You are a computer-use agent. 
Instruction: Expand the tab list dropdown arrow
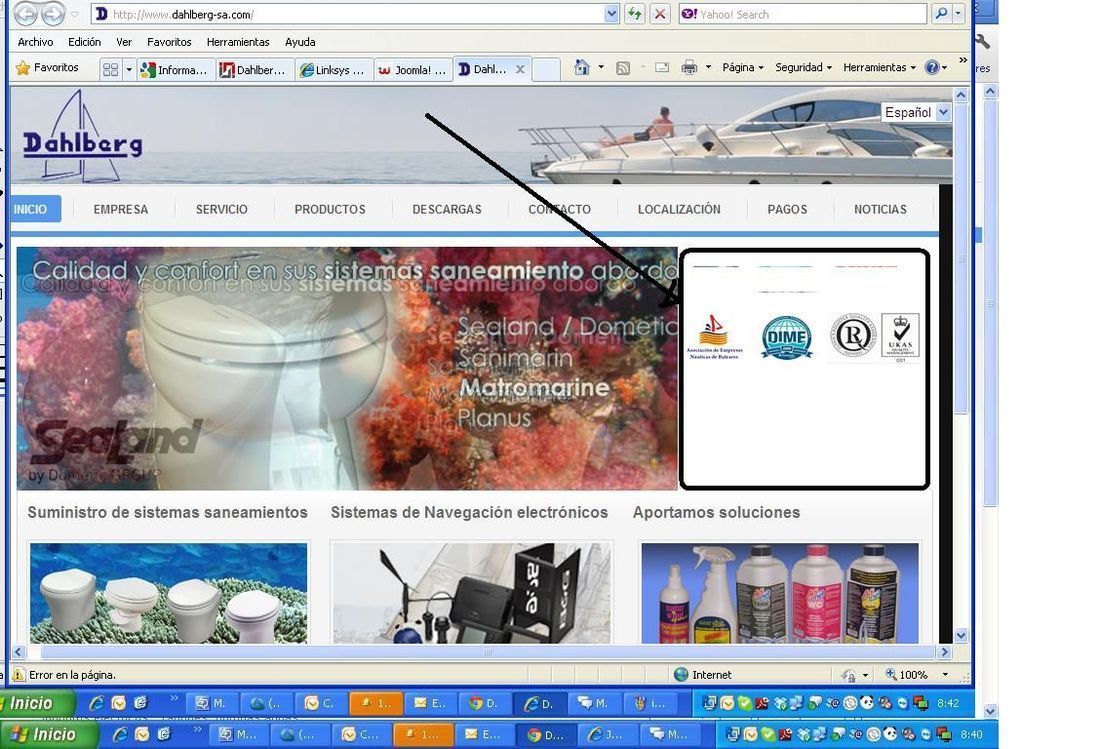(x=128, y=69)
